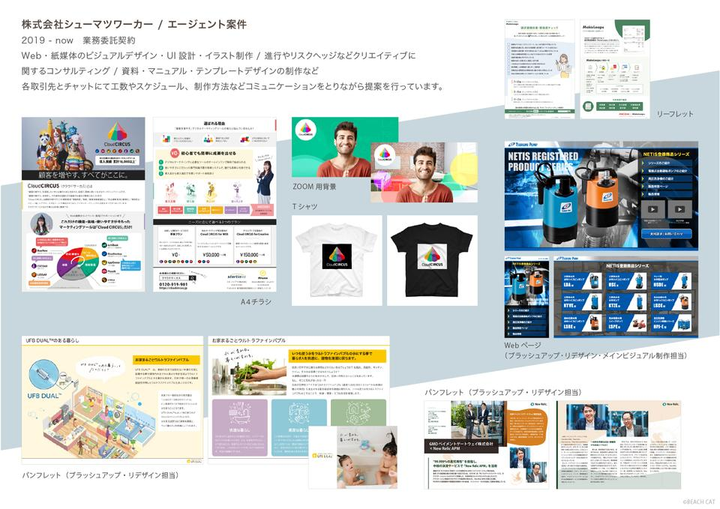Click the small NETIS mobile page preview
720x509 pixels.
point(527,297)
